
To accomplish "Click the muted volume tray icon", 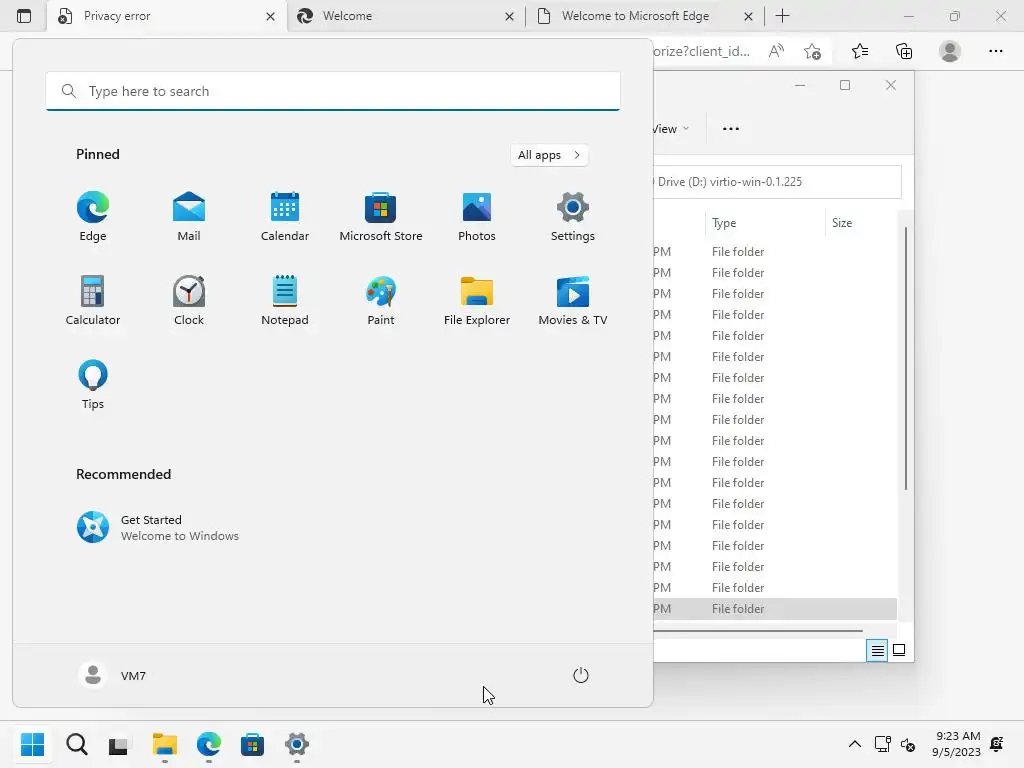I will tap(908, 744).
